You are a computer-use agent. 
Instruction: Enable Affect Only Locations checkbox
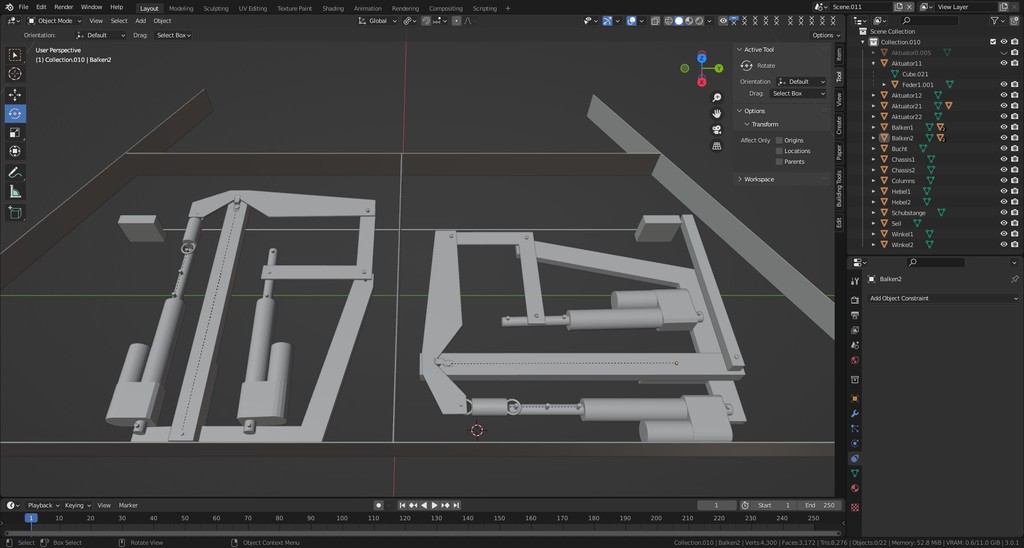tap(779, 151)
